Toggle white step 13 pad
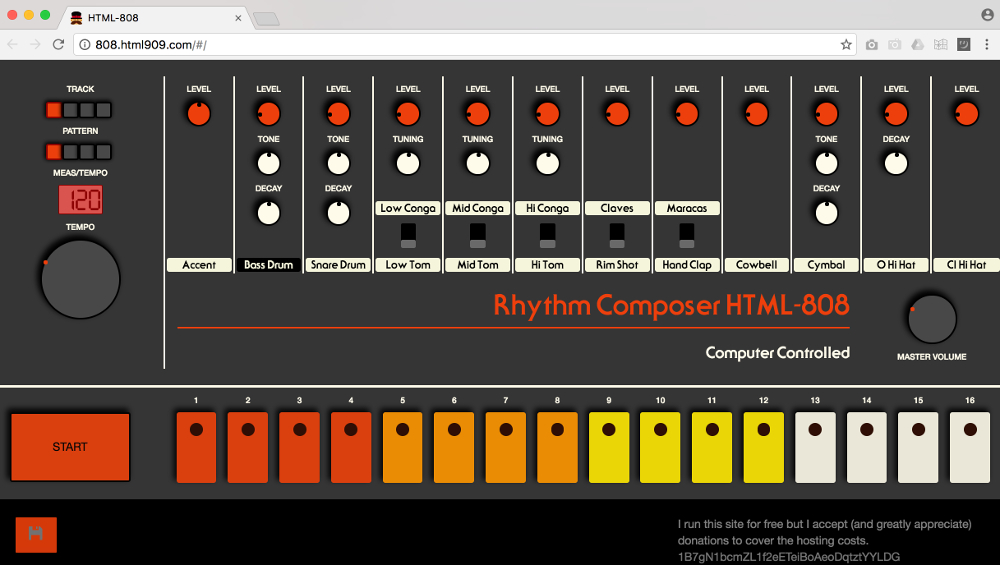 (815, 447)
